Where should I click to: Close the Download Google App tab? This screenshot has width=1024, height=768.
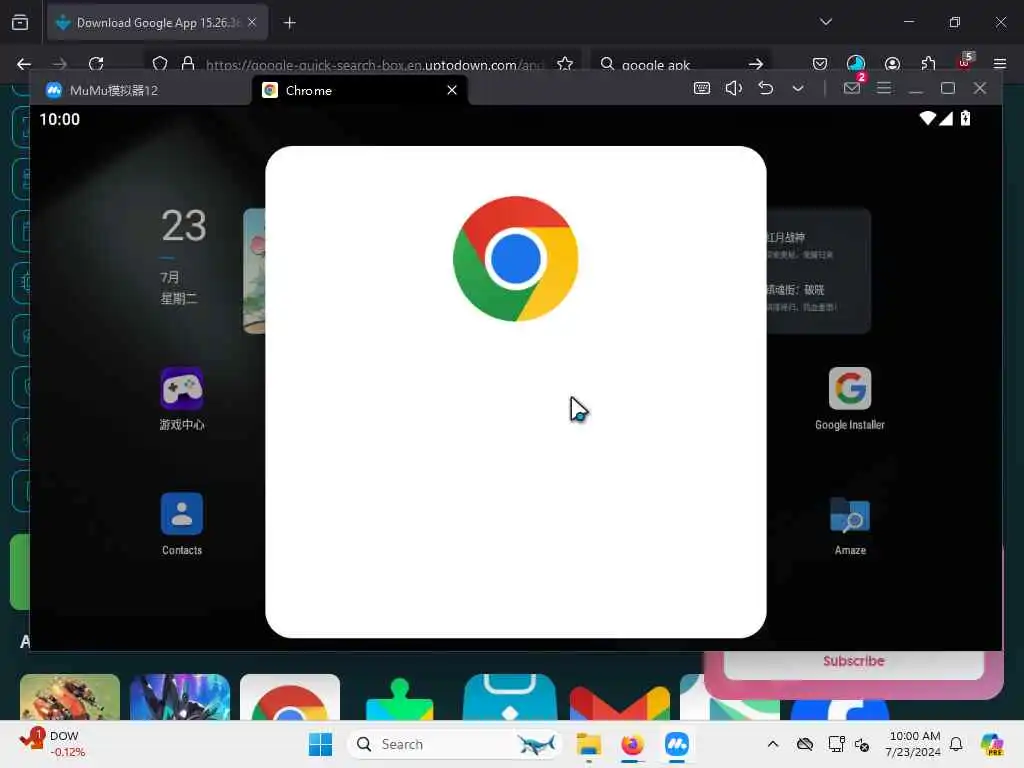tap(252, 22)
